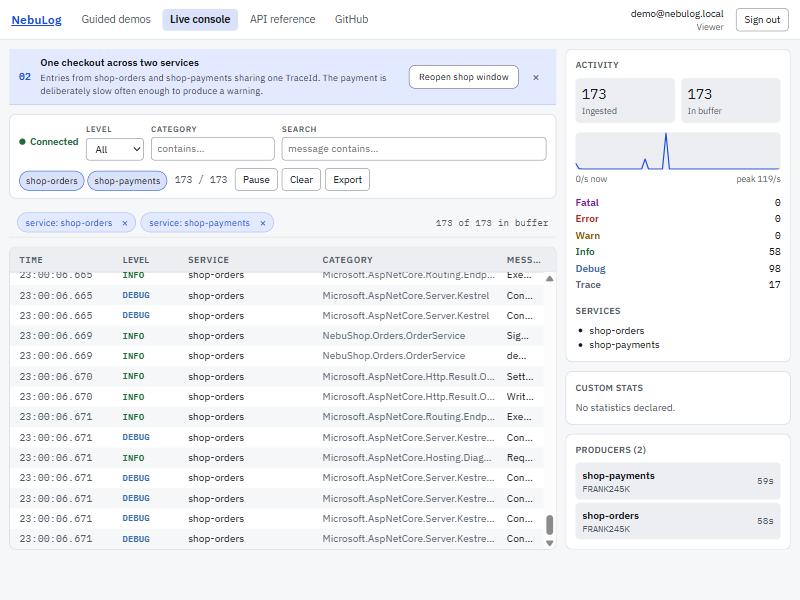
Task: Select the 23:00:06.671 INFO Routing.Endp... row
Action: click(277, 417)
